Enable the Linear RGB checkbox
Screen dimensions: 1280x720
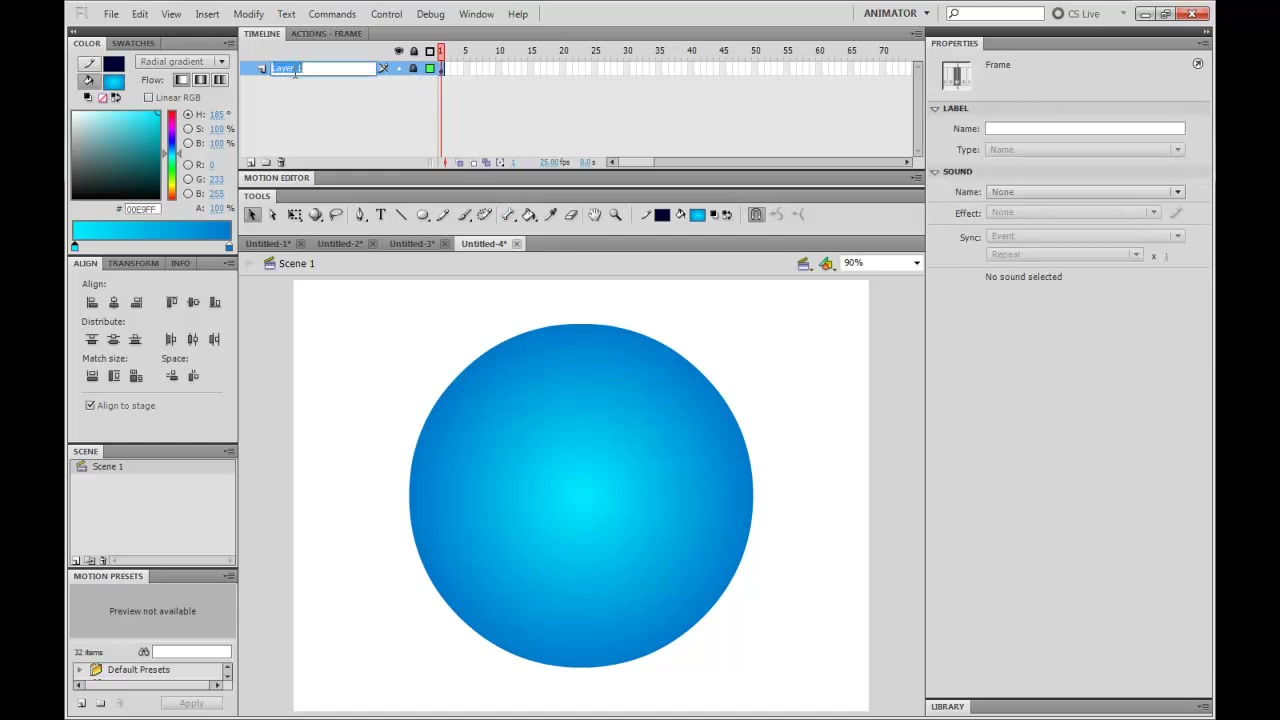[148, 97]
